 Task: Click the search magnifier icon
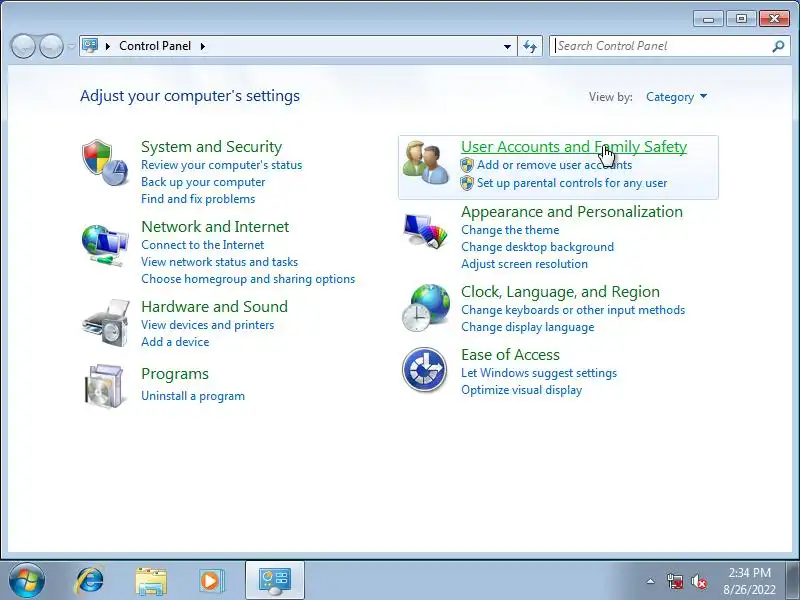778,46
